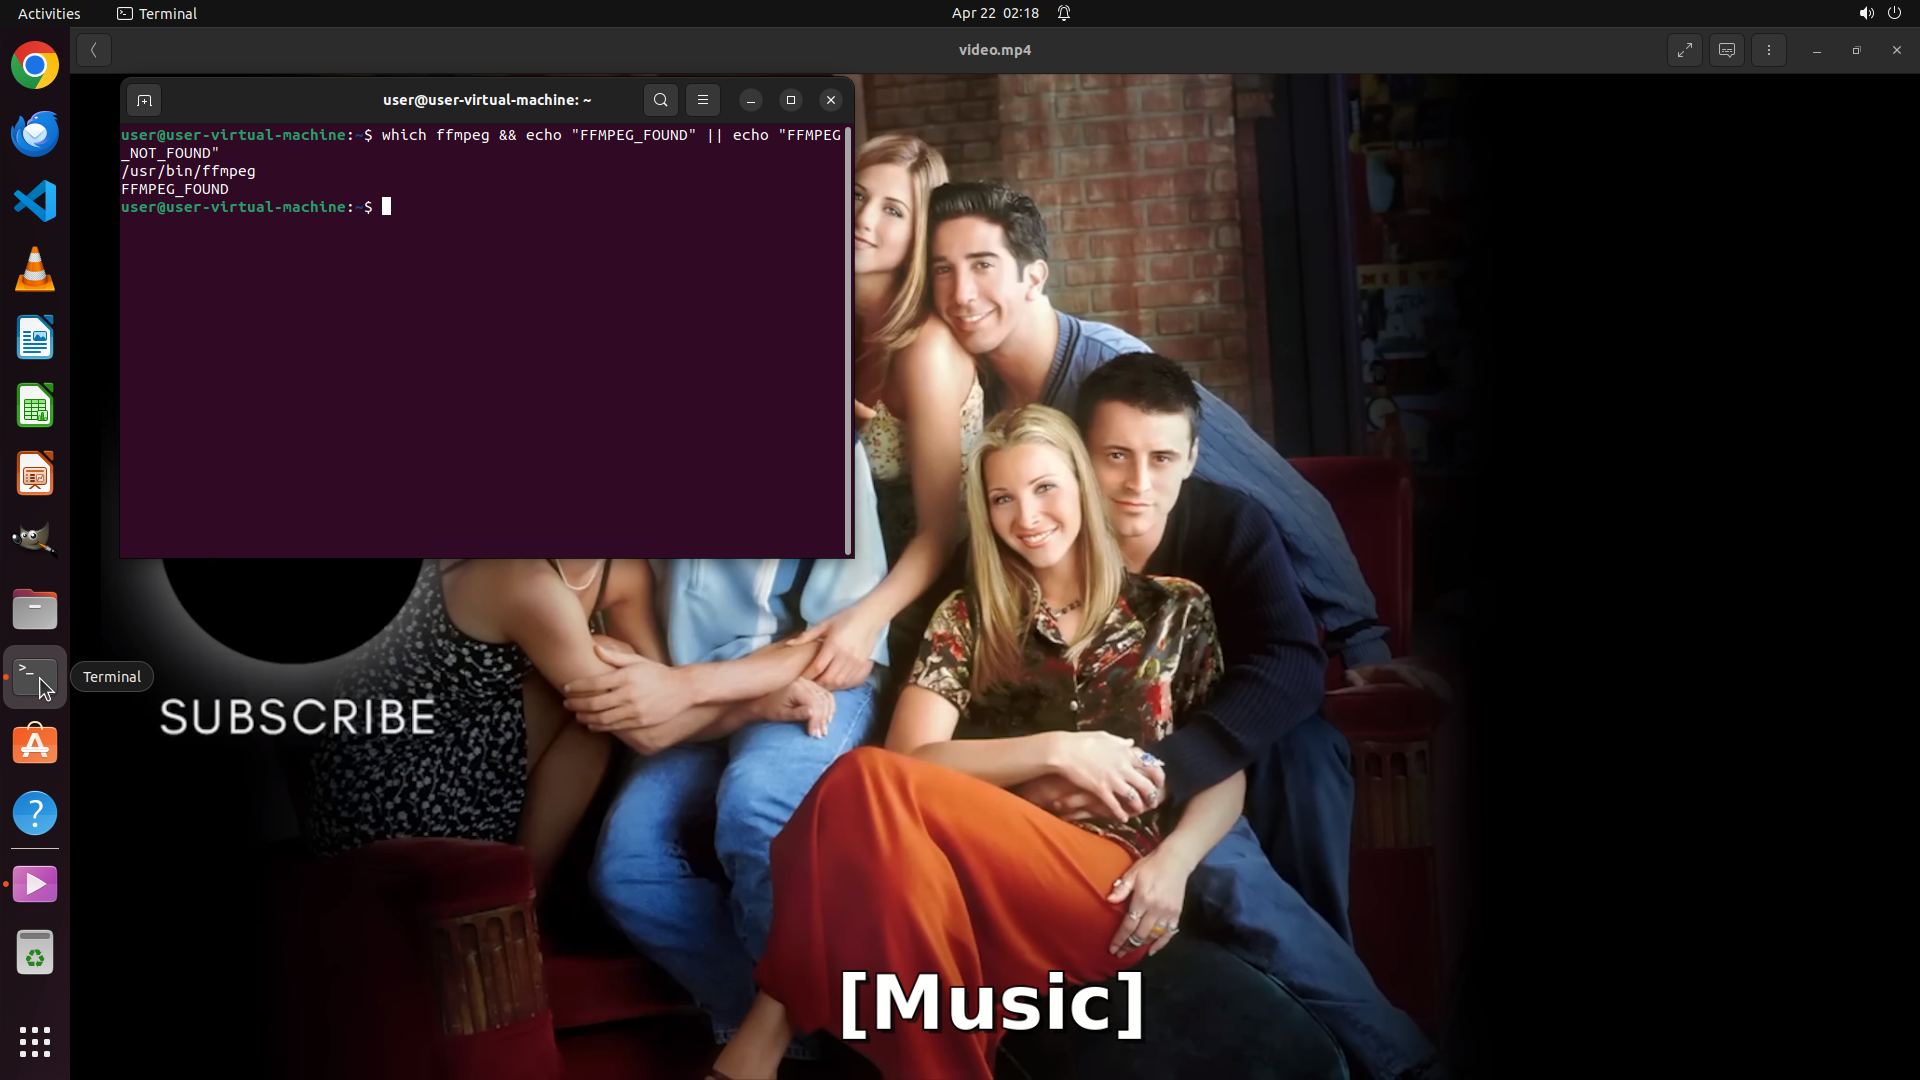Launch Visual Studio Code
This screenshot has height=1080, width=1920.
(x=35, y=202)
